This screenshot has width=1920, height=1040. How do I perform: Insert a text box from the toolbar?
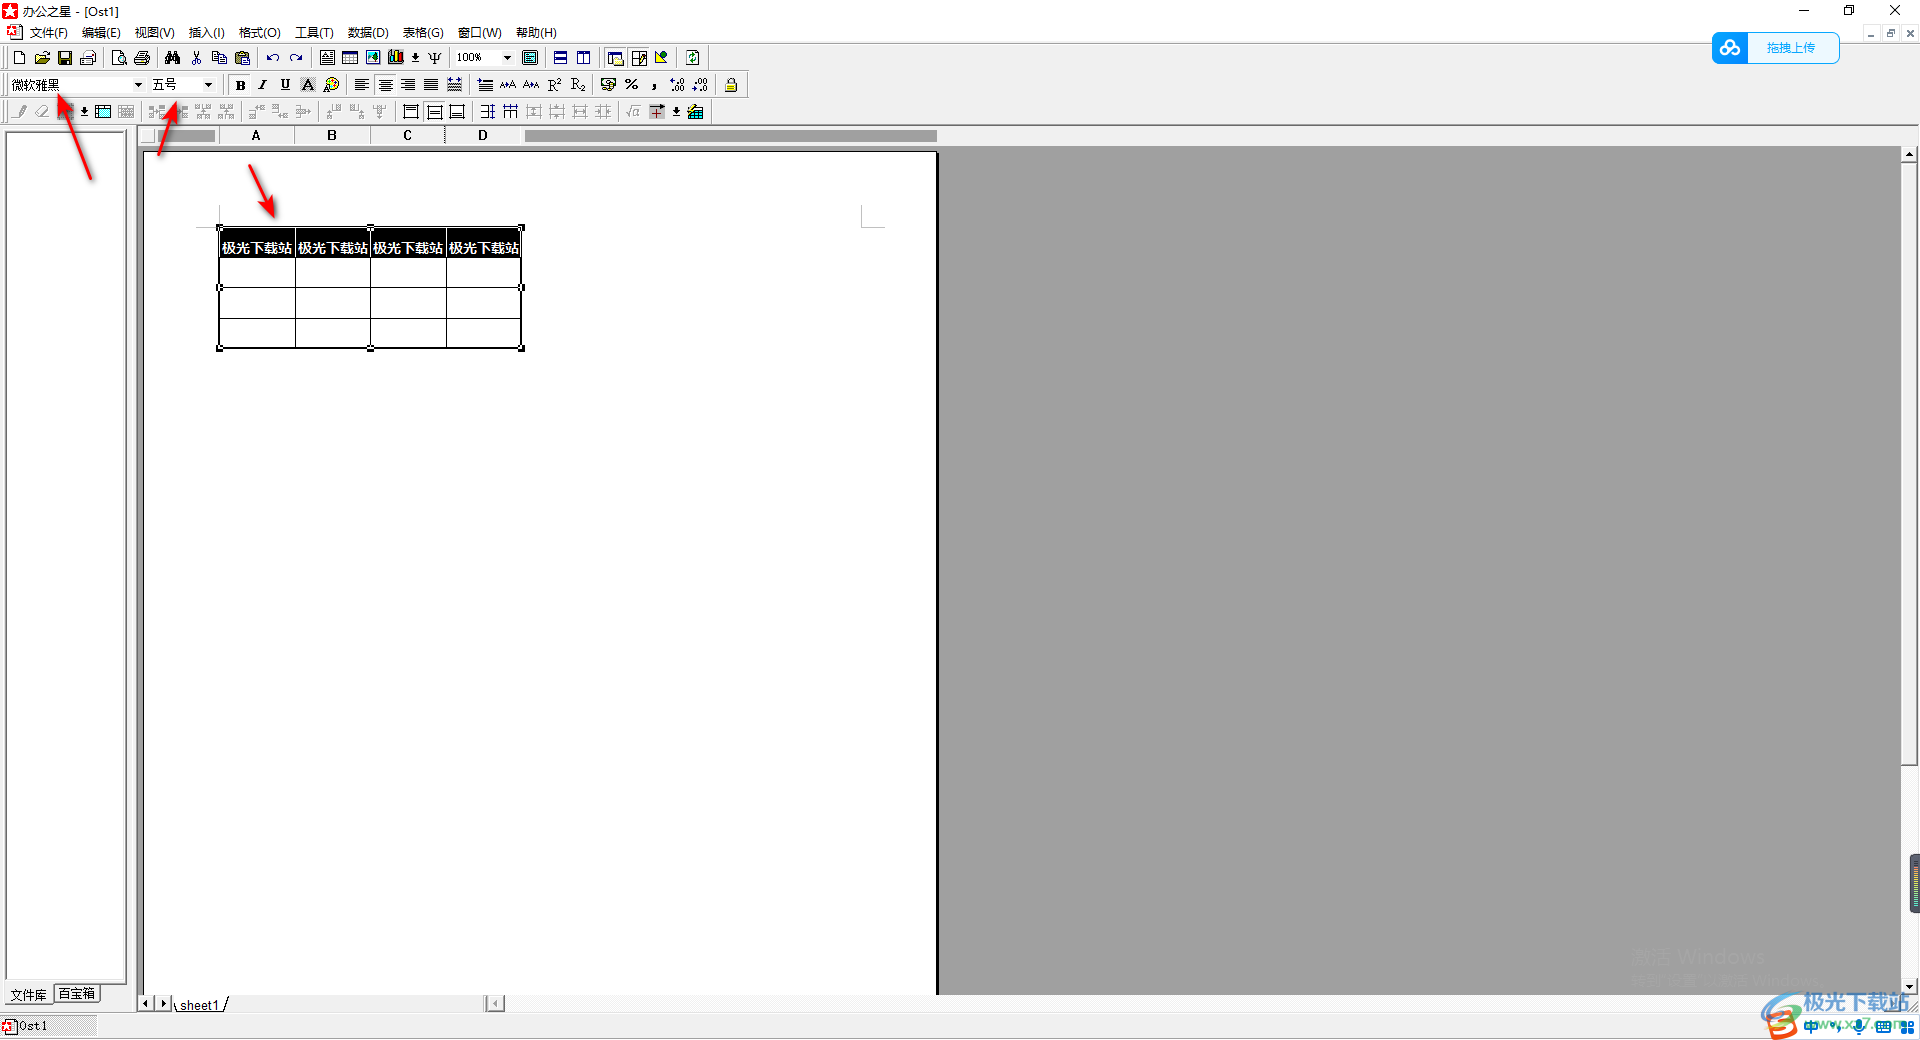327,58
